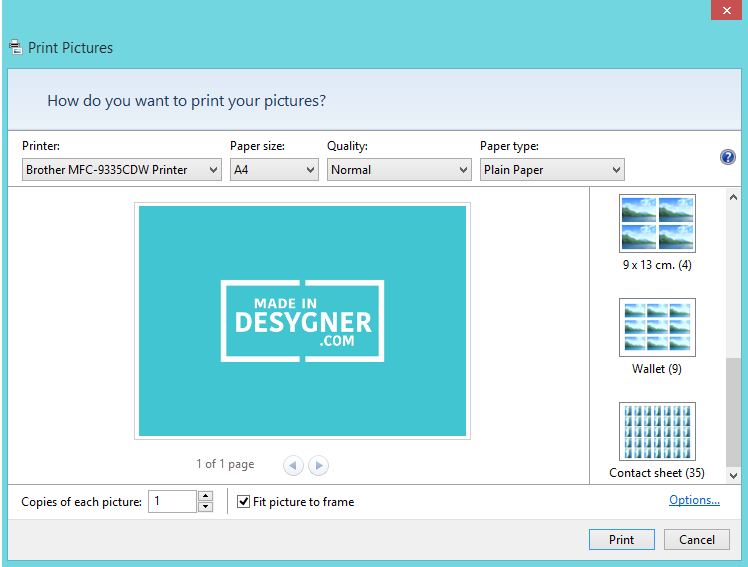Click the layout list scrollbar thumb
The height and width of the screenshot is (567, 748).
pos(733,412)
